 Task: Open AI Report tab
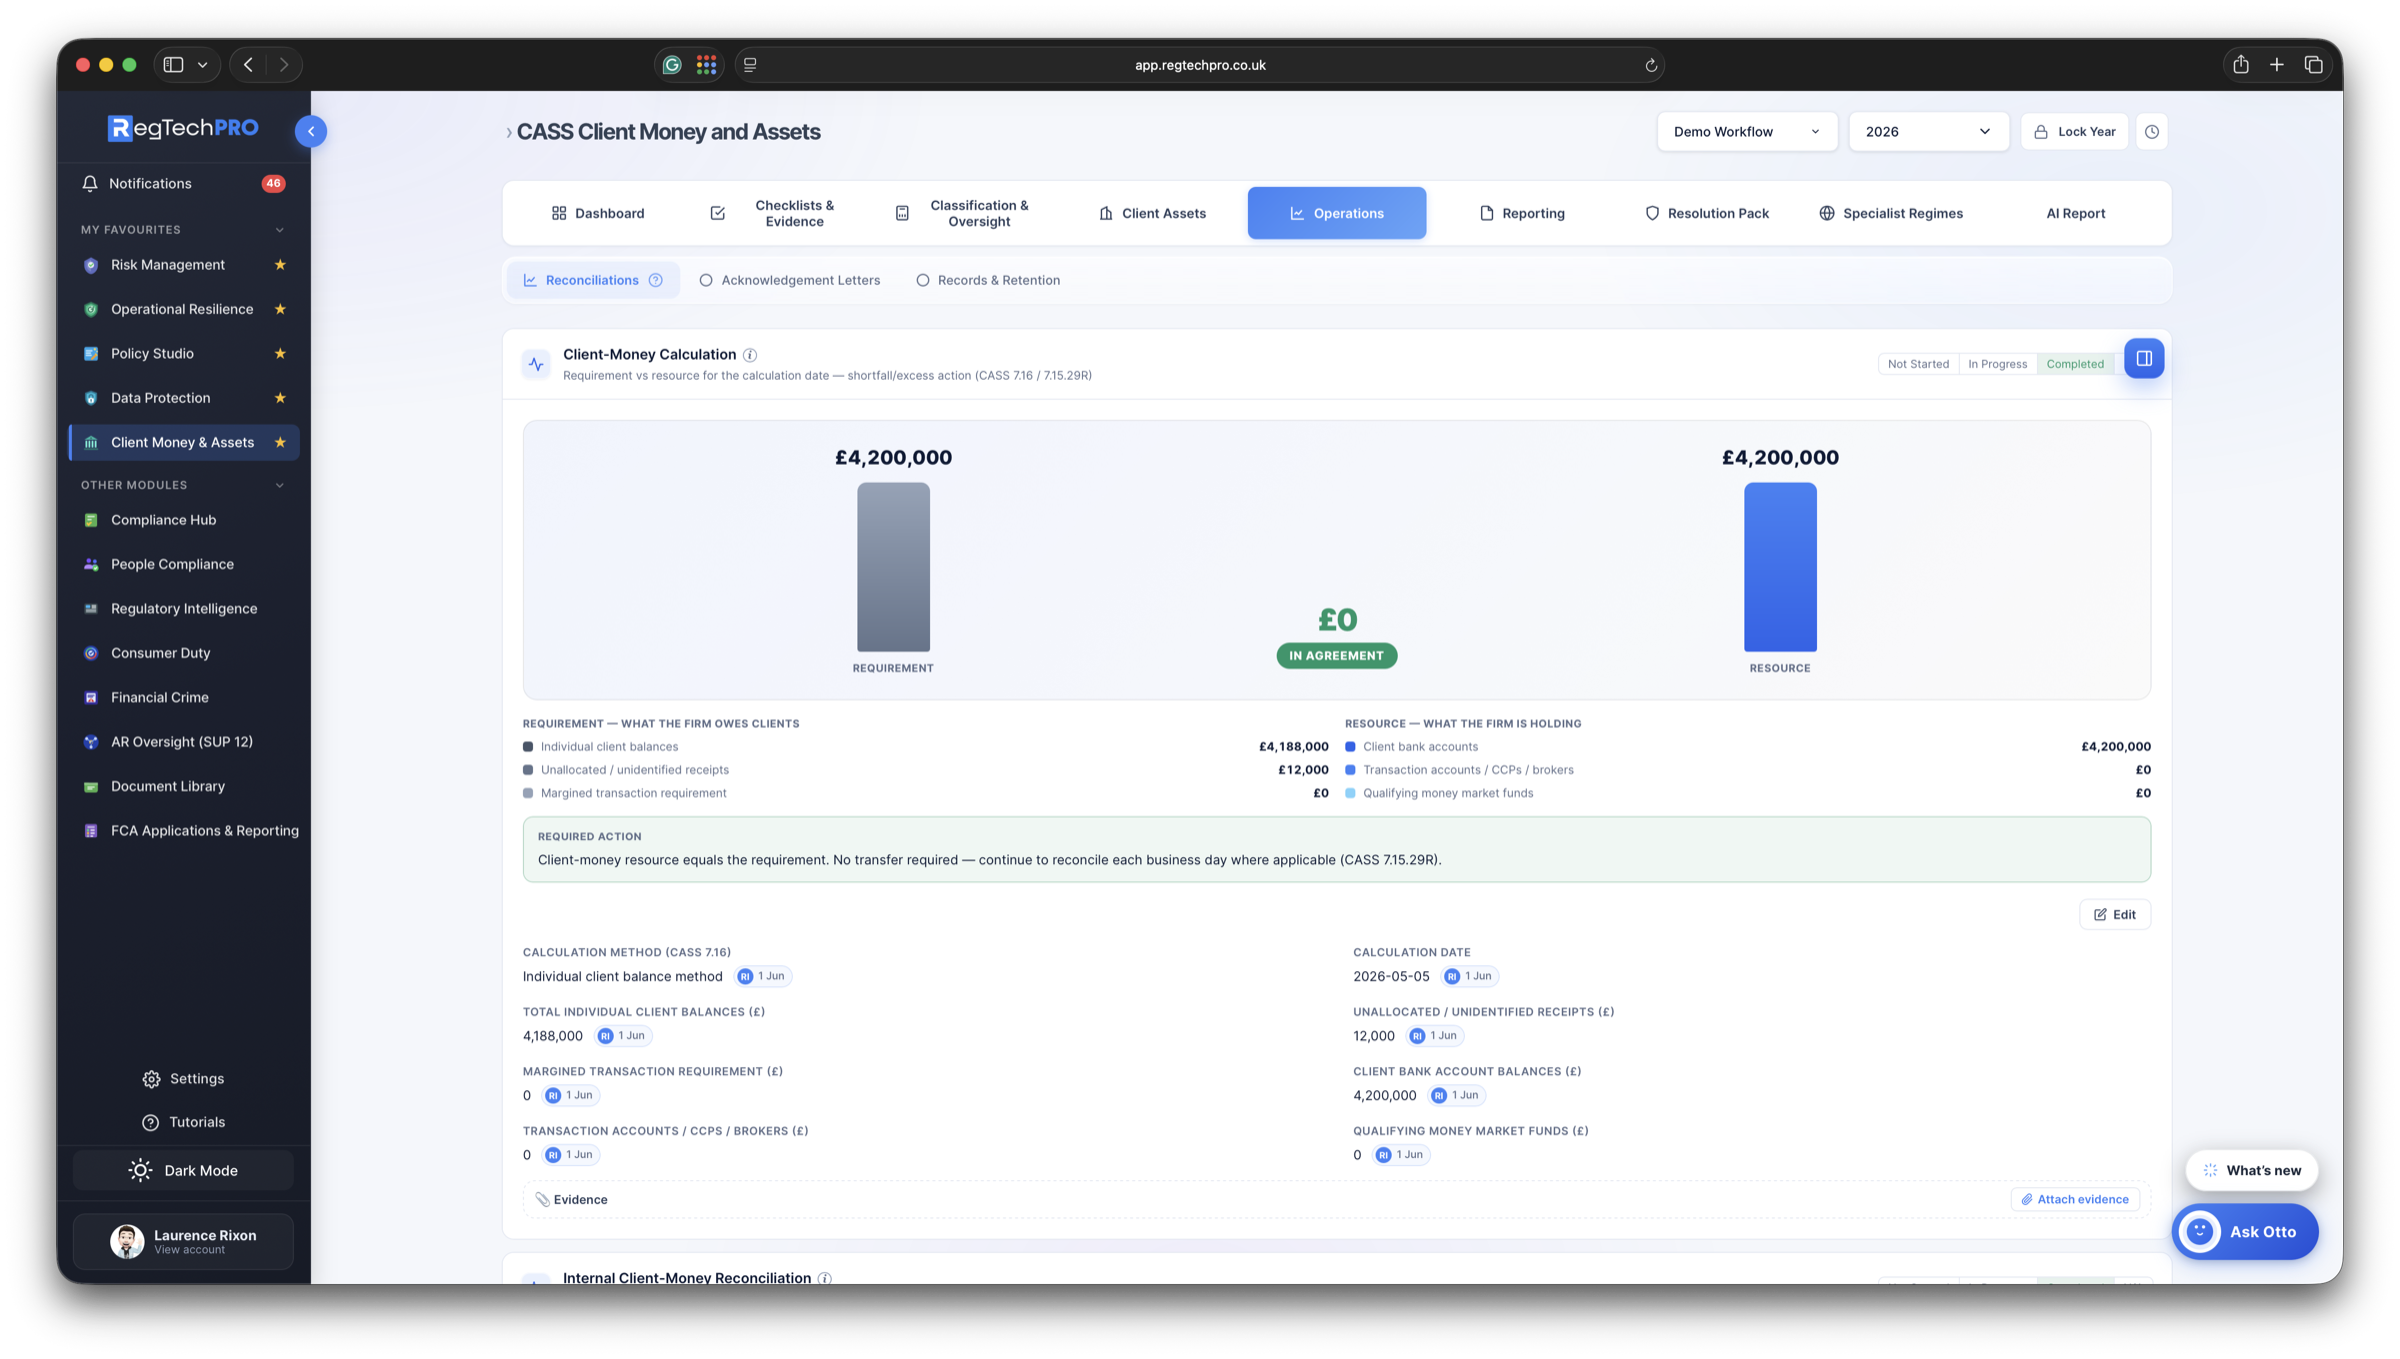(2075, 213)
